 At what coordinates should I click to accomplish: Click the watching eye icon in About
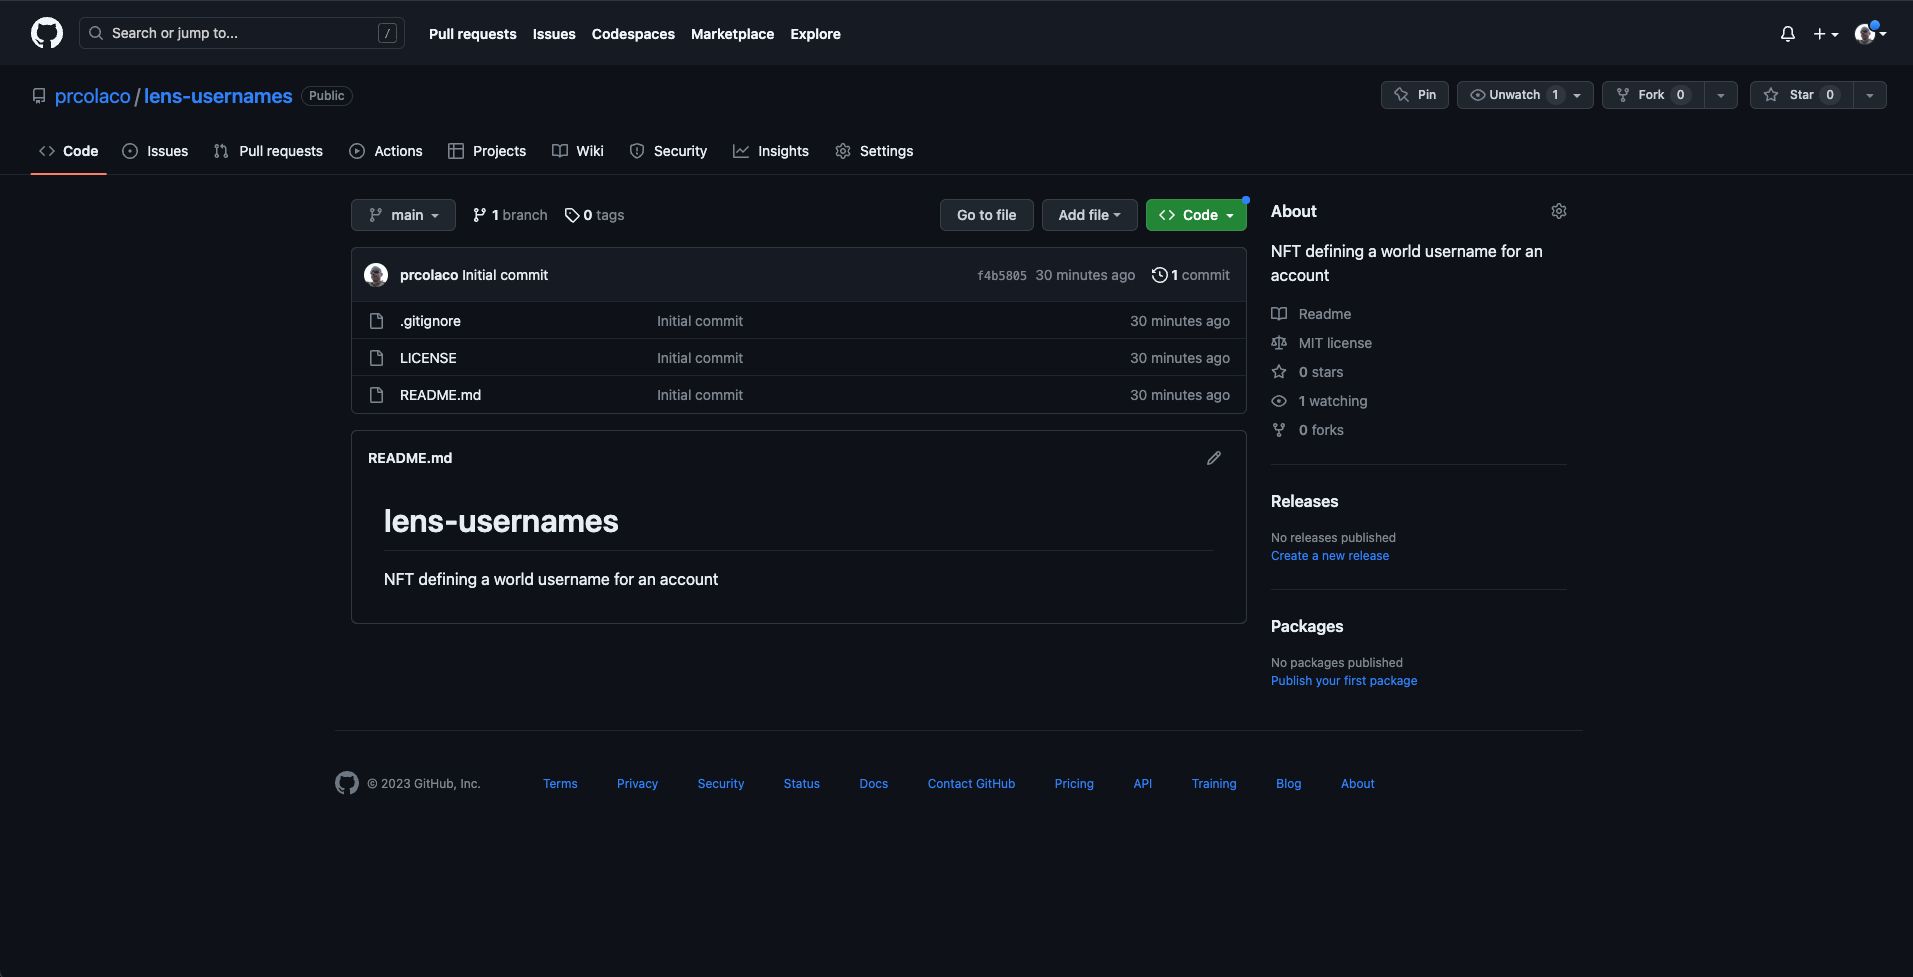point(1279,401)
